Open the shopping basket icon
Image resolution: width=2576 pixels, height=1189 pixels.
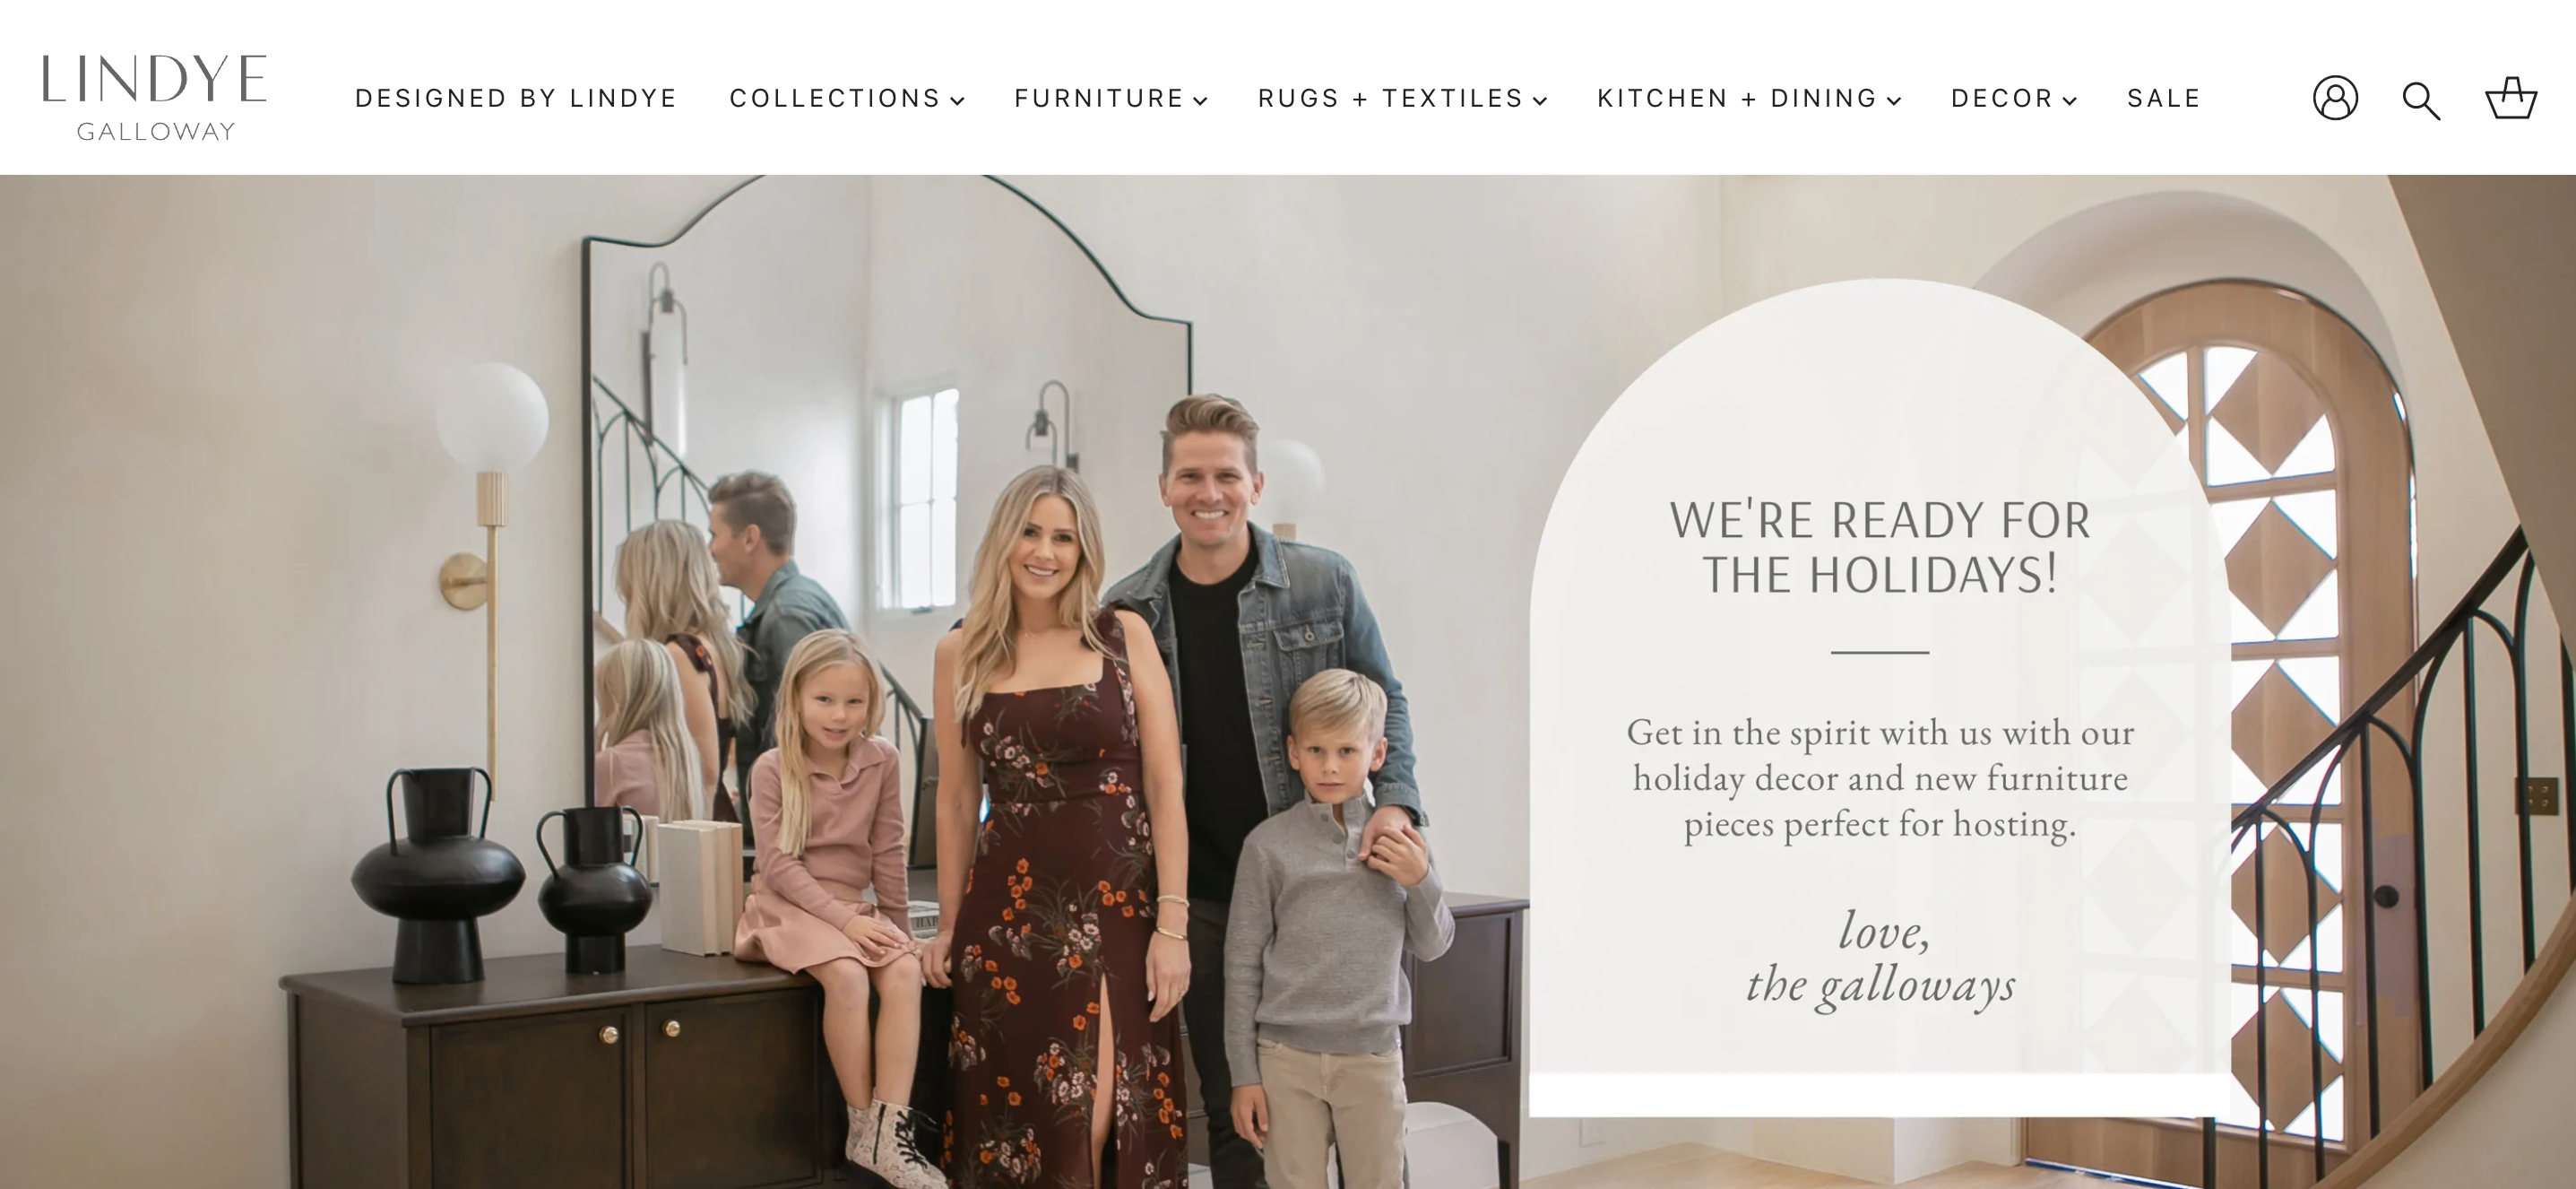[2511, 98]
